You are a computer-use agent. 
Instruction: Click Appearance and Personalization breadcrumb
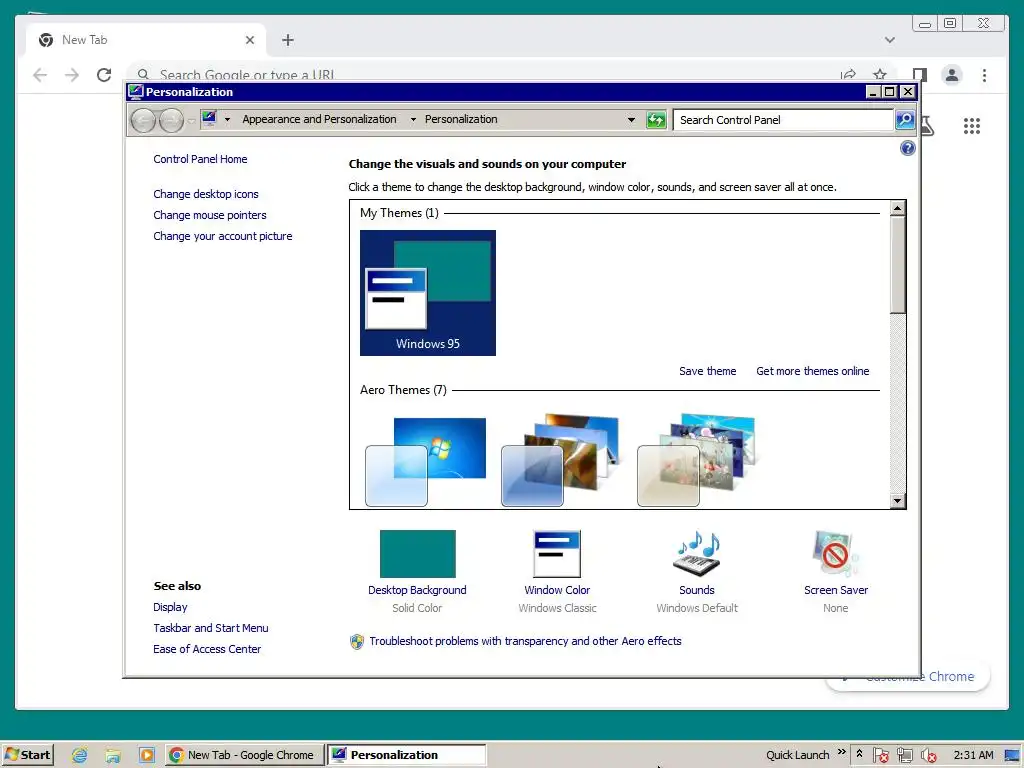[319, 119]
